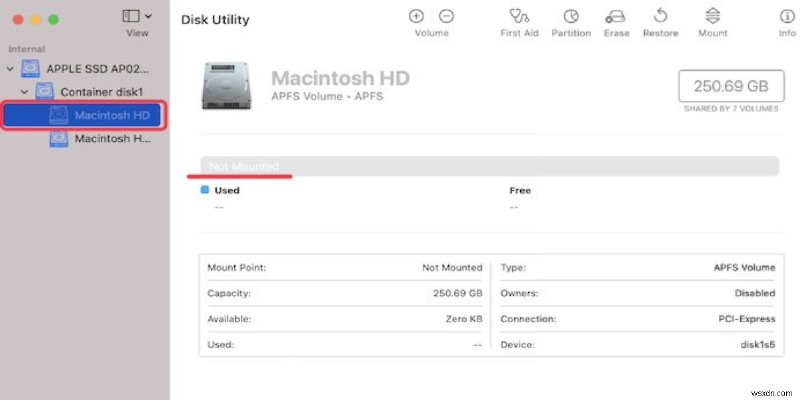This screenshot has width=800, height=400.
Task: Choose the Restore toolbar icon
Action: pyautogui.click(x=660, y=16)
